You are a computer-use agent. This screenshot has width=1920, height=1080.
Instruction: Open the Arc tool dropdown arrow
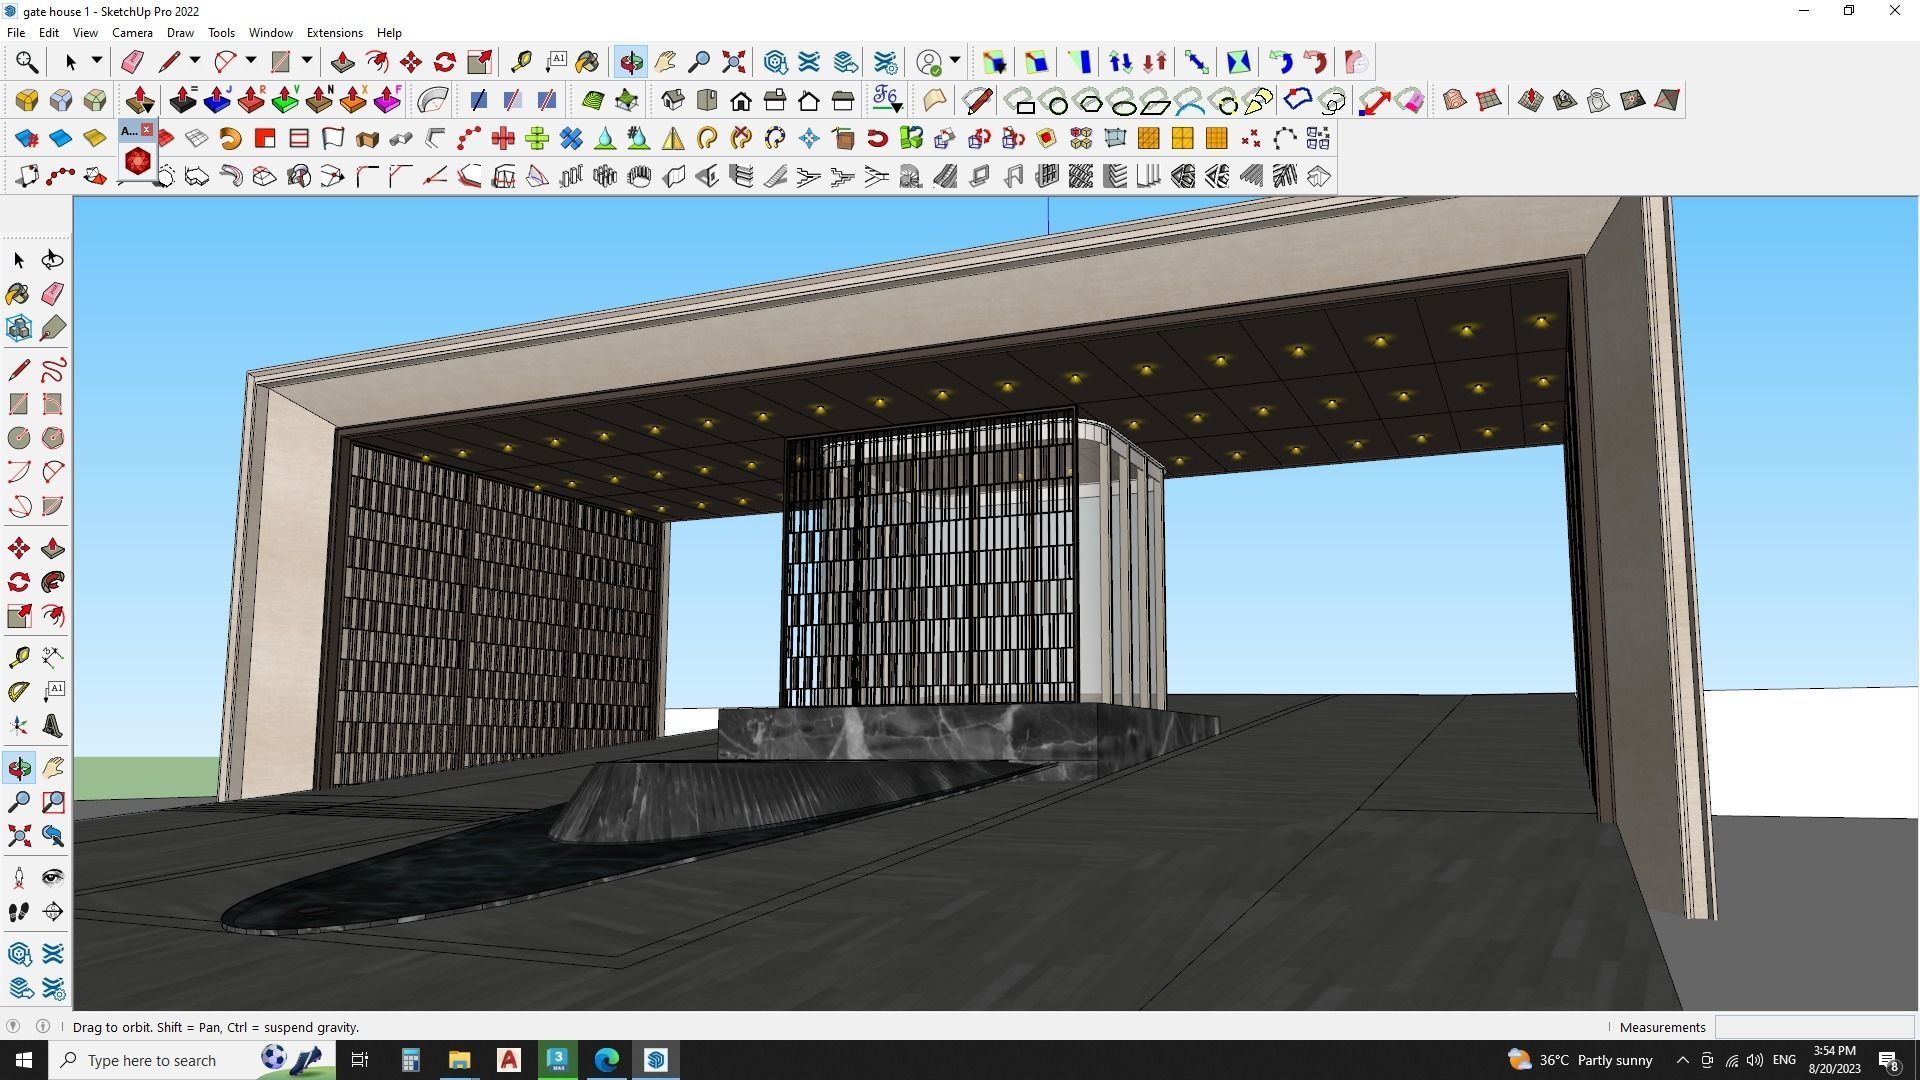(249, 61)
